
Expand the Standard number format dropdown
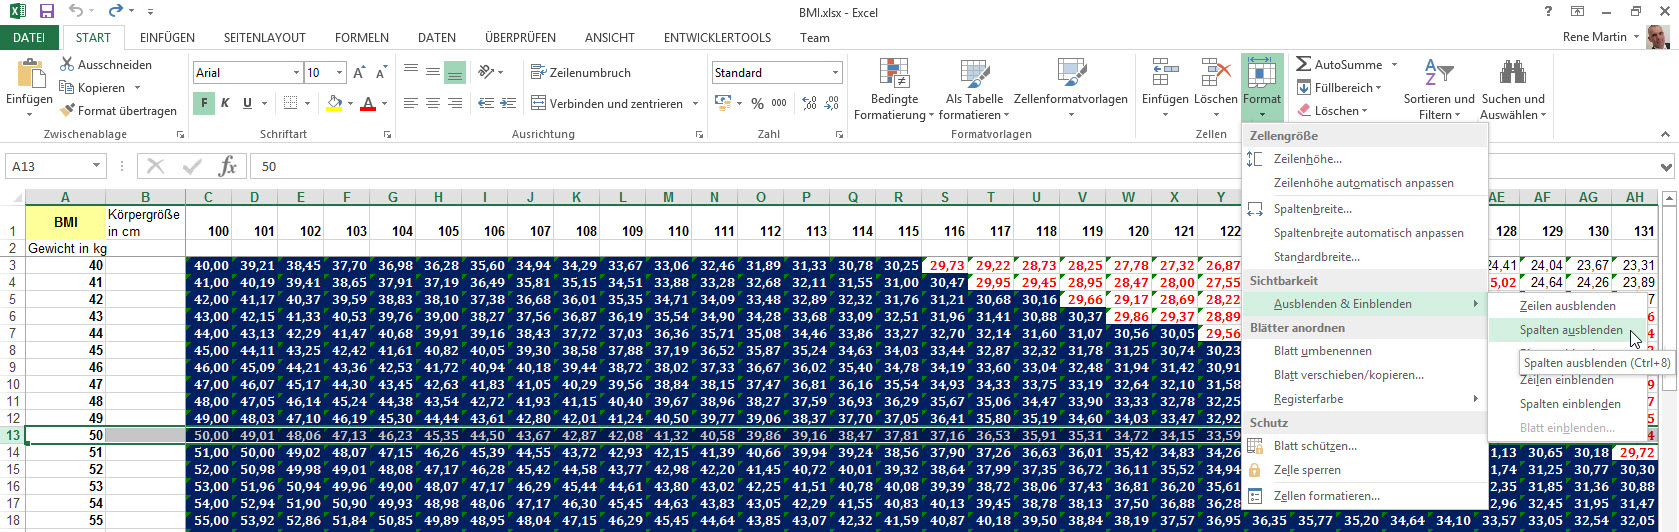[x=835, y=73]
